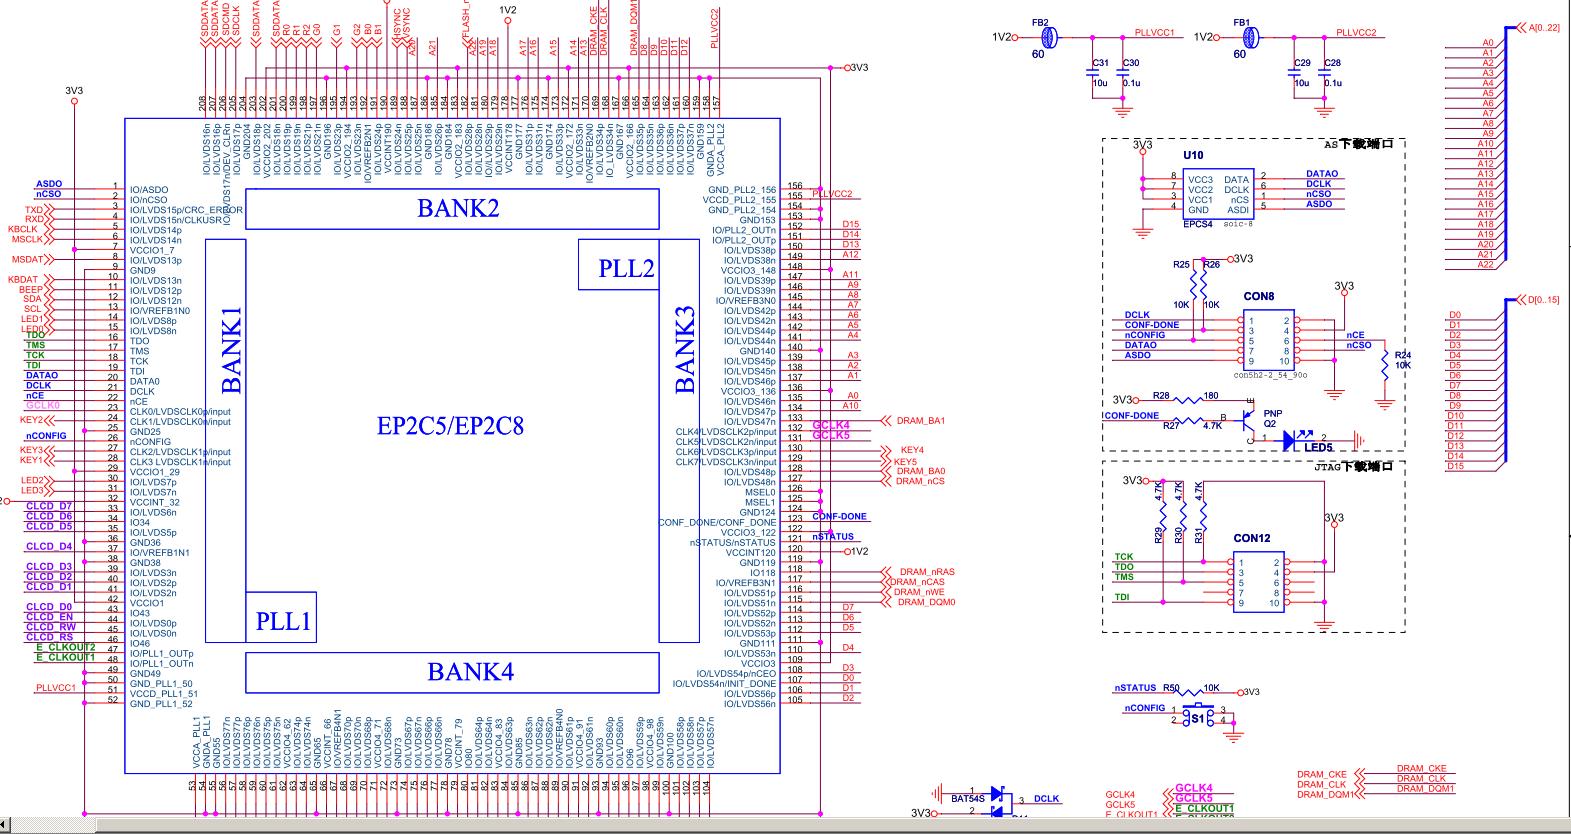Click the "KBCLK" net label
Image resolution: width=1571 pixels, height=834 pixels.
point(22,229)
